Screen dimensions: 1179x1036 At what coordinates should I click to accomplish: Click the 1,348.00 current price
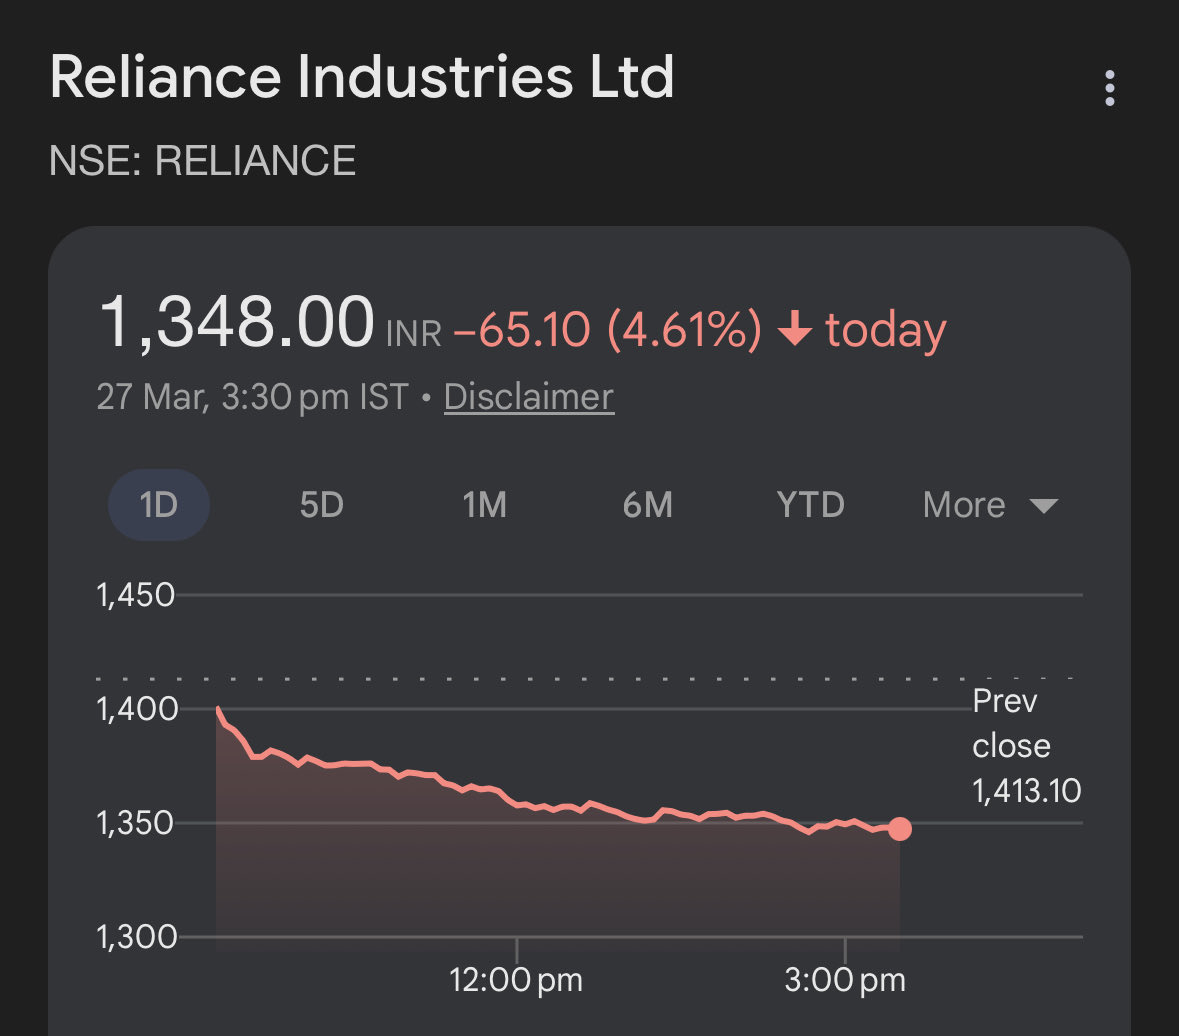[236, 324]
